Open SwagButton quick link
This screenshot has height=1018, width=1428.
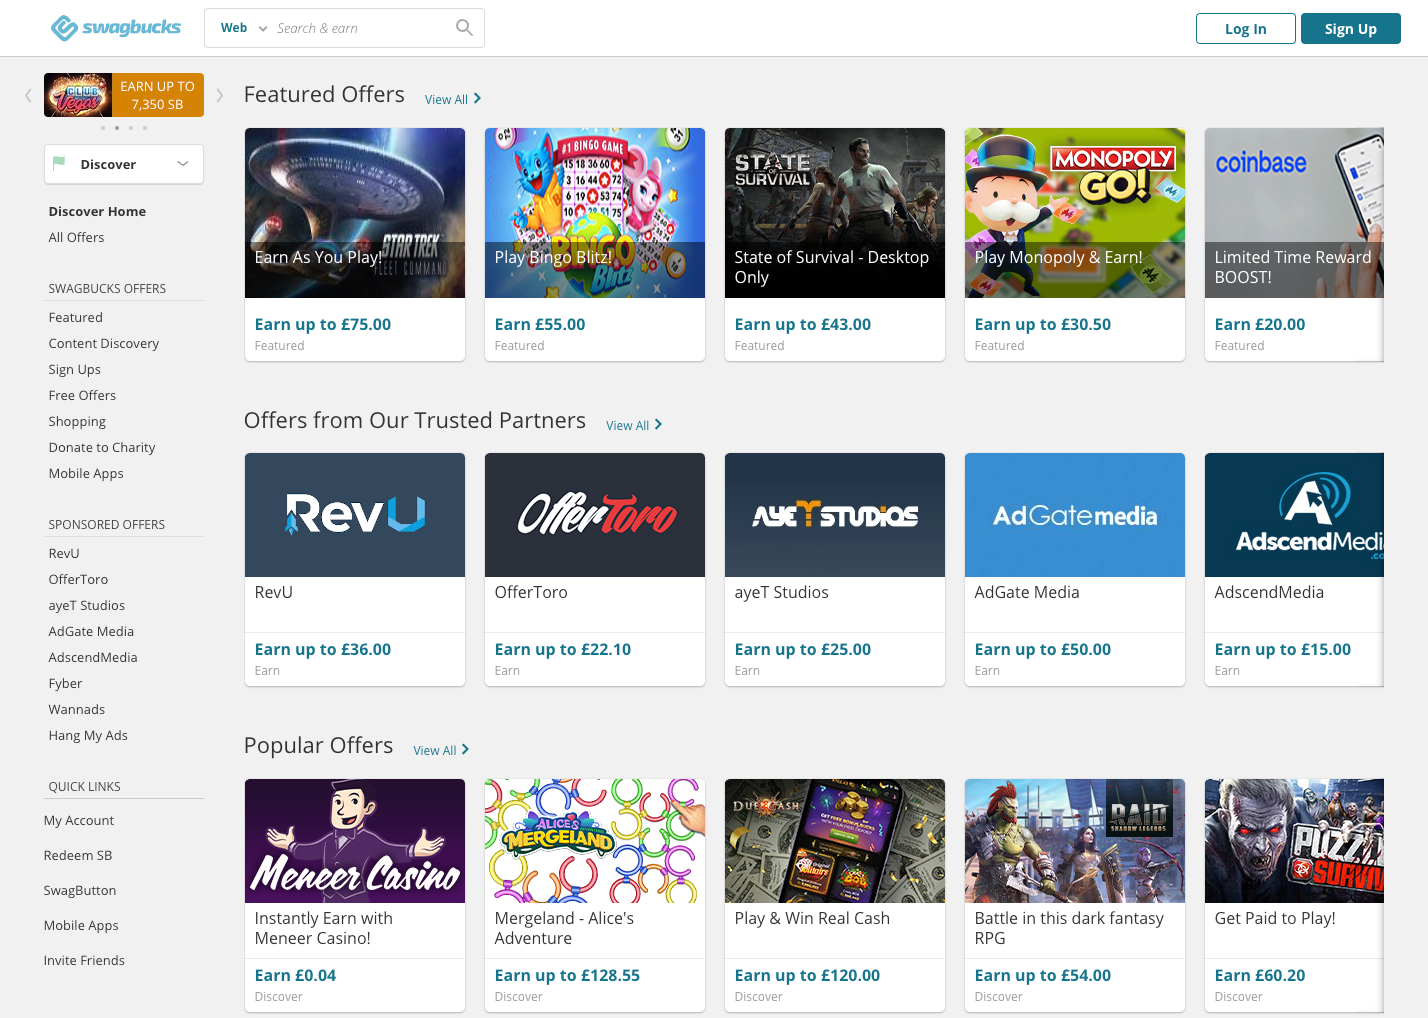80,890
